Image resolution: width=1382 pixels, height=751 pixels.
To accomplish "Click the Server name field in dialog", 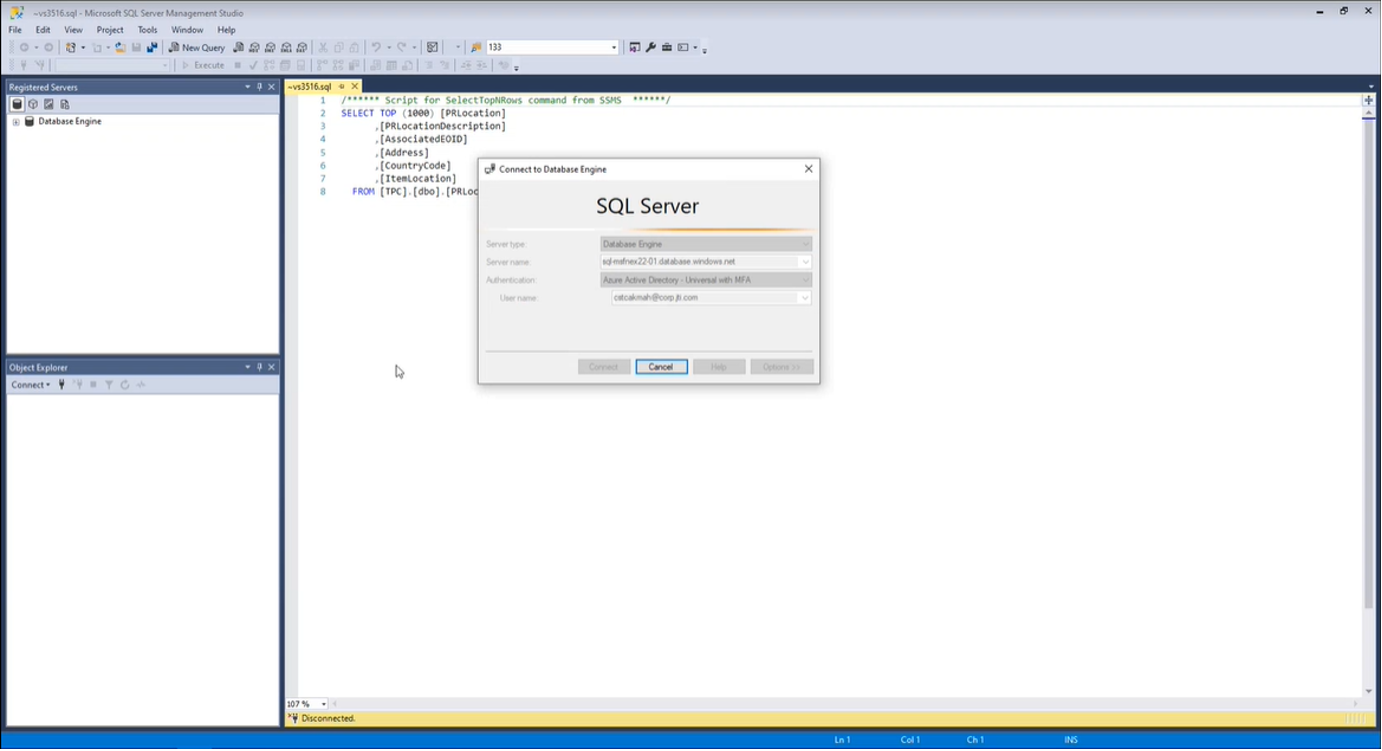I will [706, 262].
